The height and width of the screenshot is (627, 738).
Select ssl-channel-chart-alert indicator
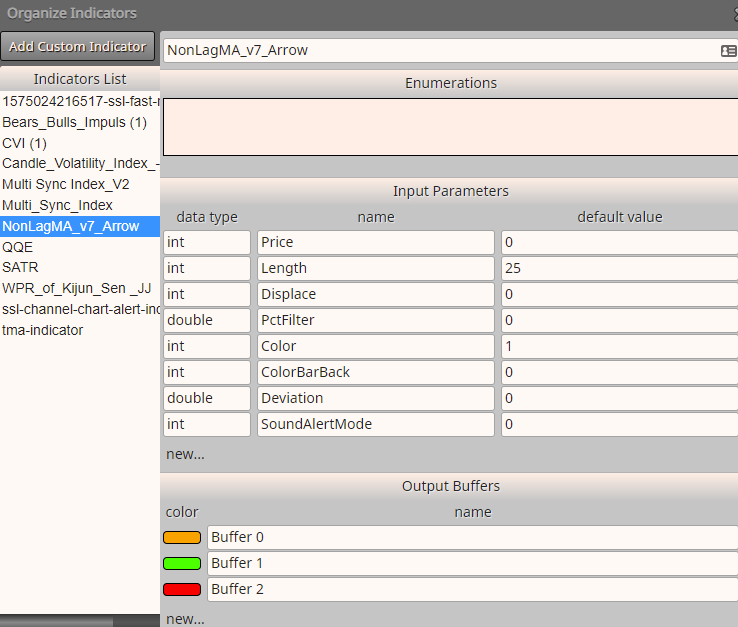click(80, 309)
